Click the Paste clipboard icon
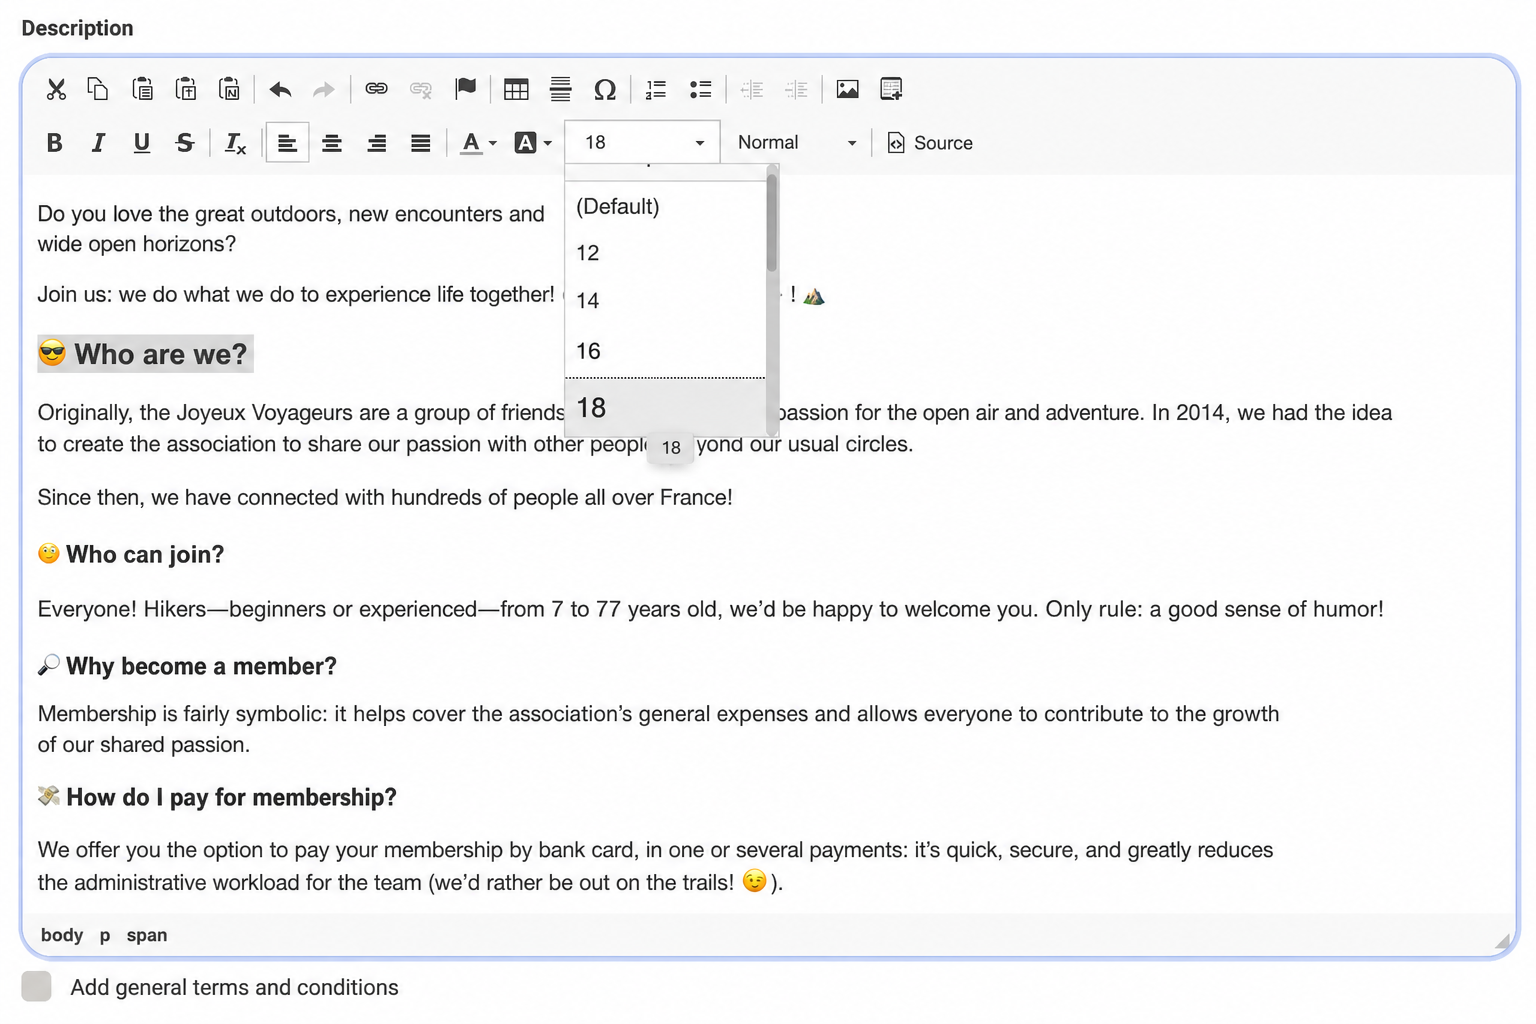The image size is (1536, 1024). (x=142, y=89)
